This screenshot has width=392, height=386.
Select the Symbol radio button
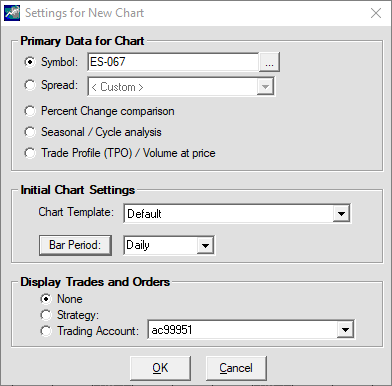pyautogui.click(x=30, y=62)
